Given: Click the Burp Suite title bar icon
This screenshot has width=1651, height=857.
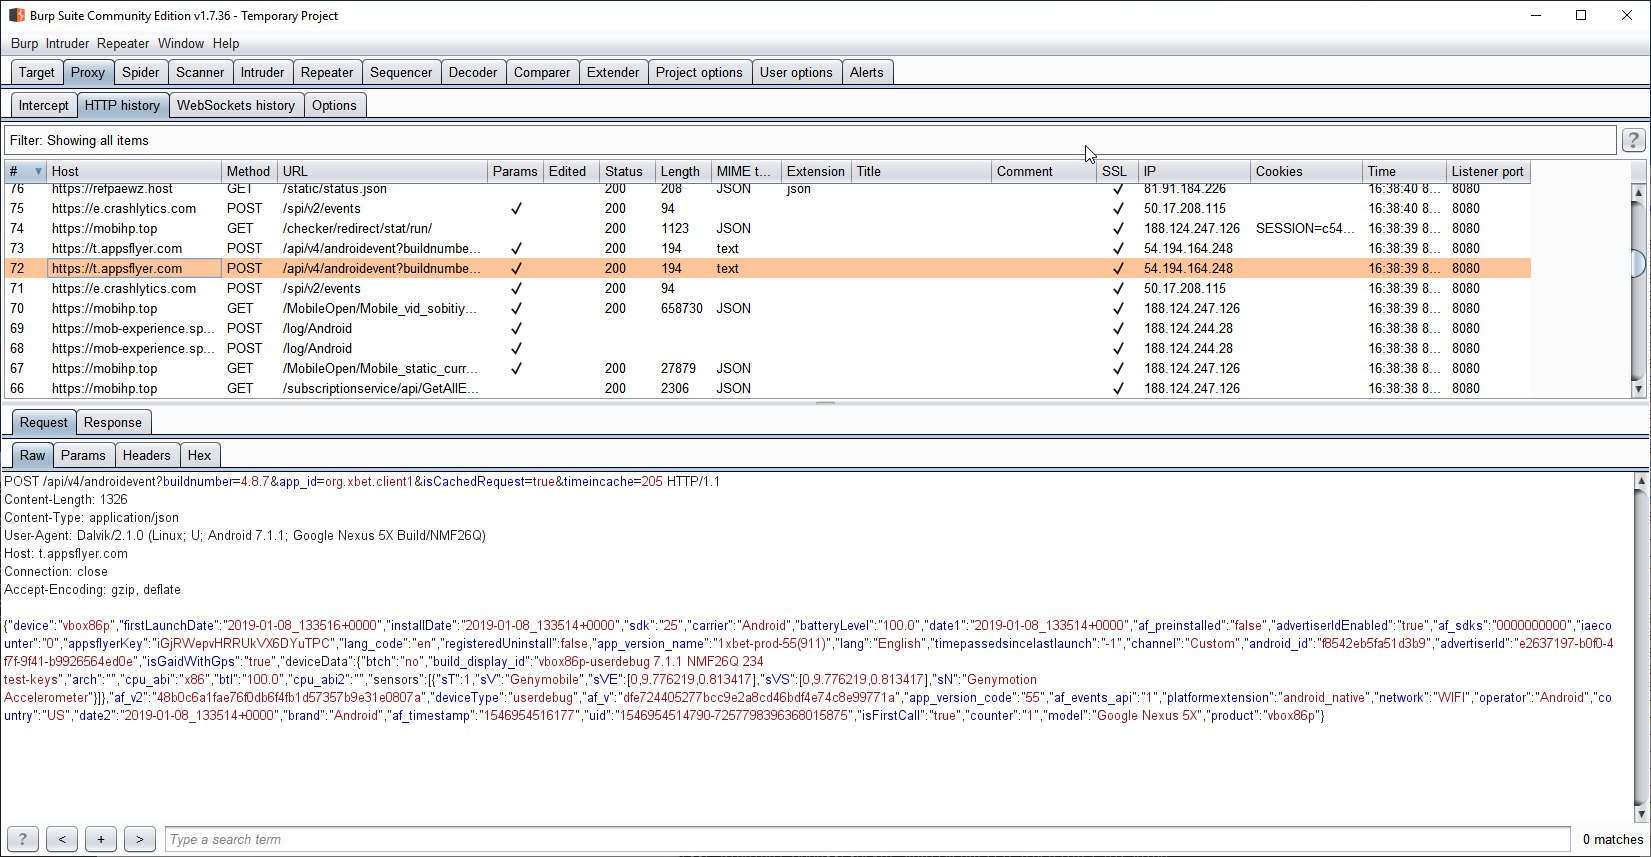Looking at the screenshot, I should tap(16, 15).
